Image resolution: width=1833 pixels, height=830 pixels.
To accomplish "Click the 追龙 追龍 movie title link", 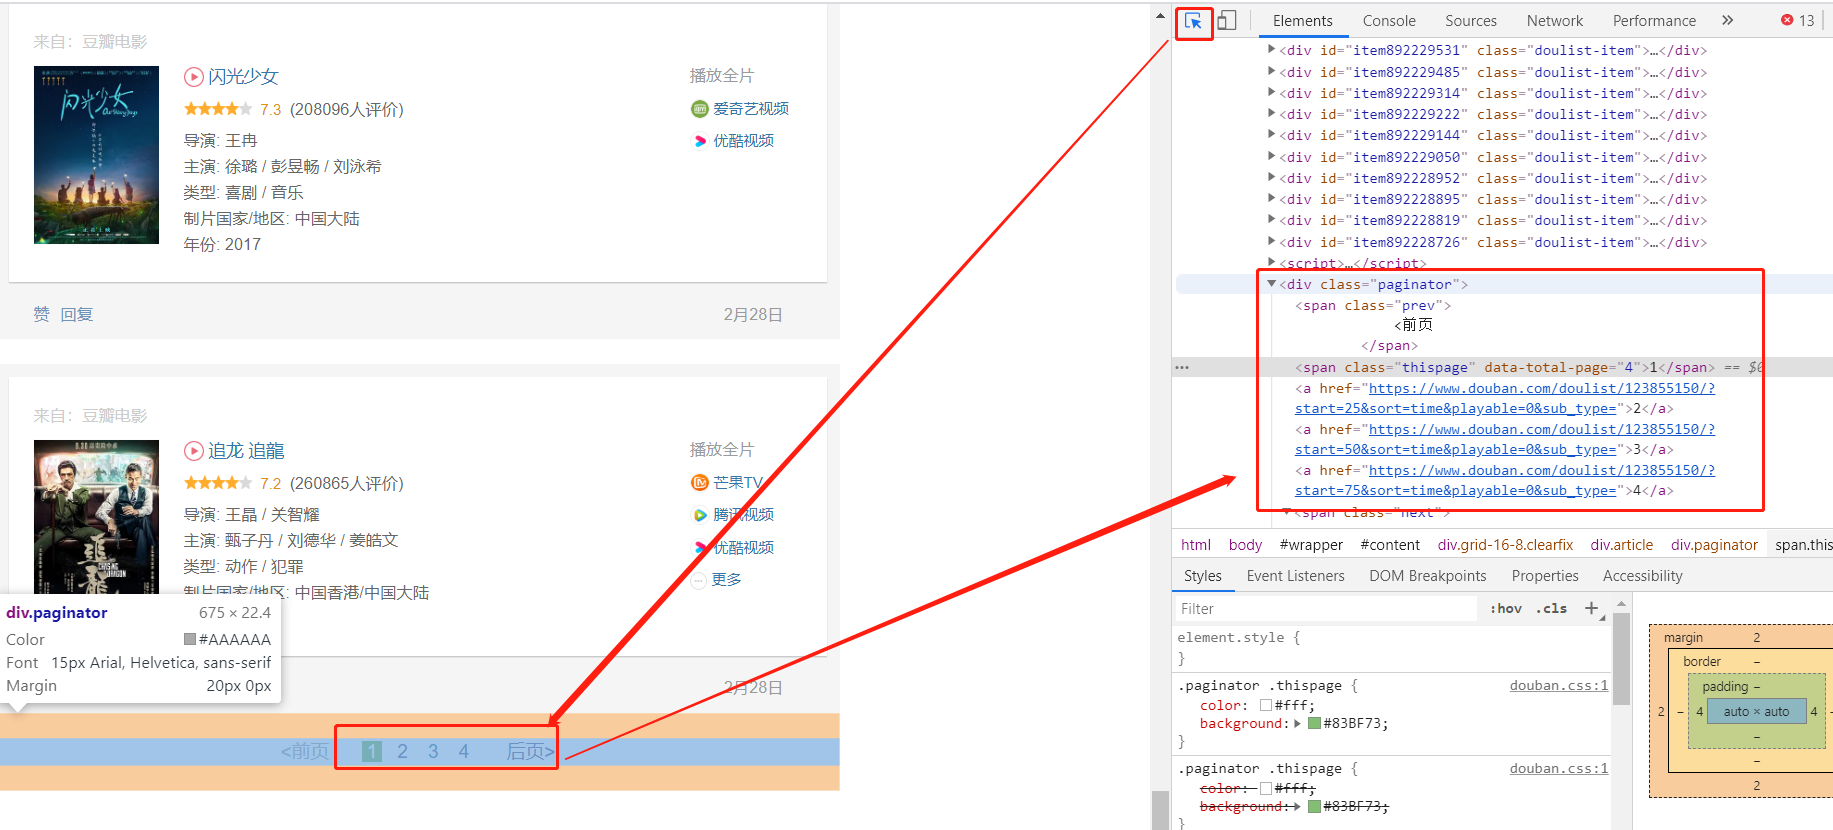I will point(246,451).
